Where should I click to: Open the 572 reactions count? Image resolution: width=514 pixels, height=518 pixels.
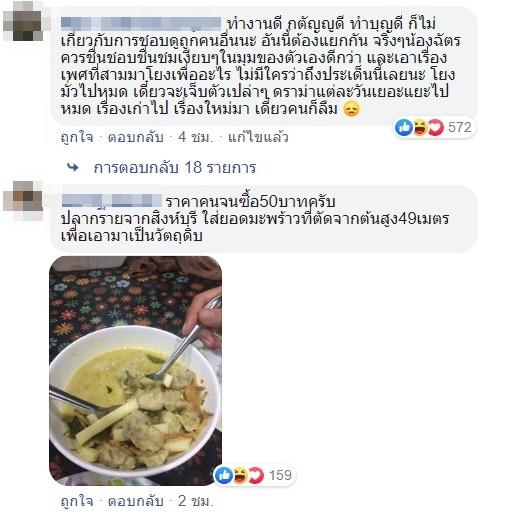pyautogui.click(x=460, y=127)
